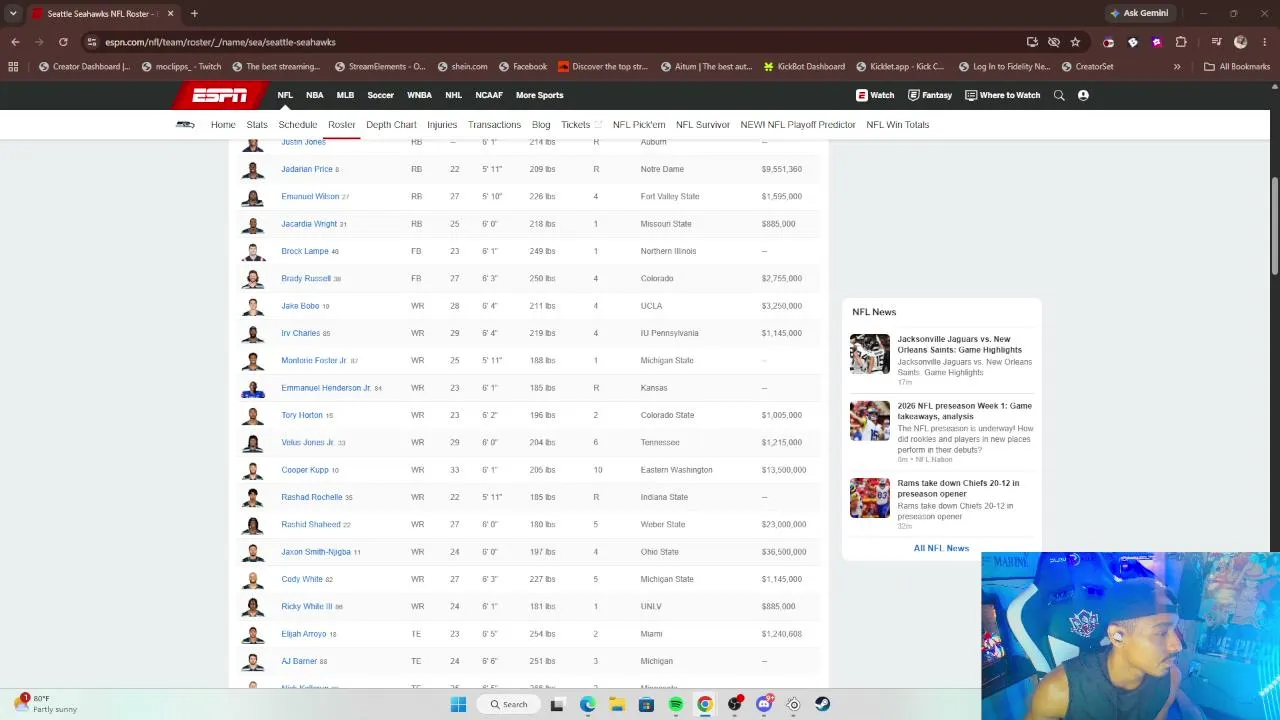The image size is (1280, 720).
Task: Open the Chrome apps grid in bookmarks bar
Action: point(13,67)
